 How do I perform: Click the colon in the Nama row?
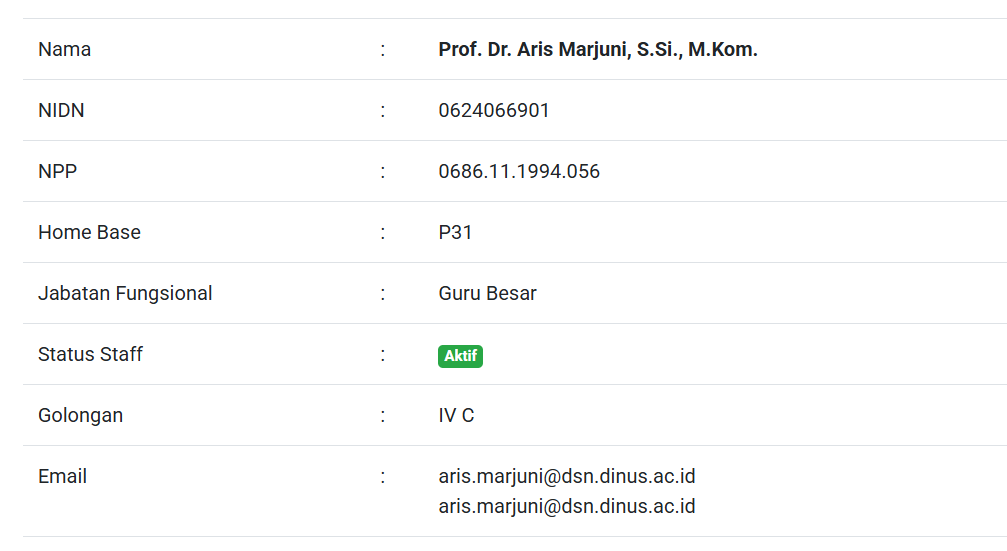tap(382, 49)
